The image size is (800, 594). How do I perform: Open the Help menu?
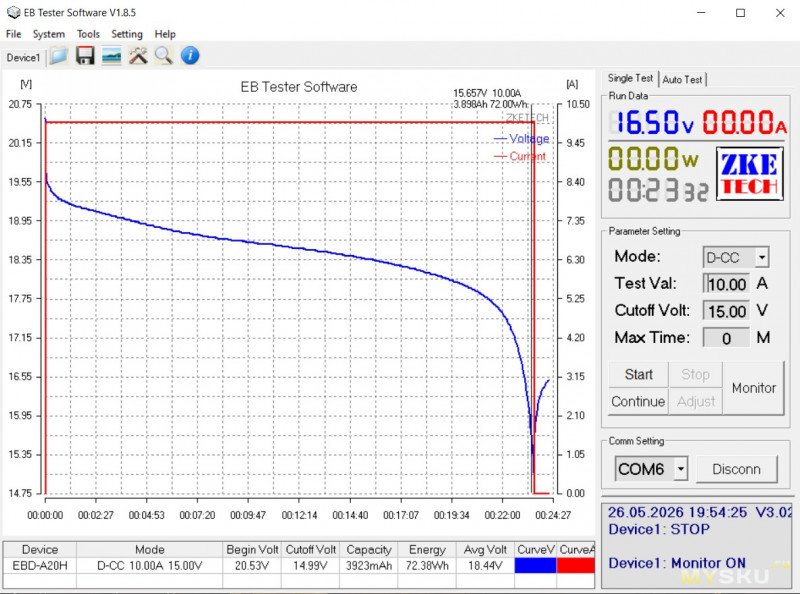click(x=165, y=34)
